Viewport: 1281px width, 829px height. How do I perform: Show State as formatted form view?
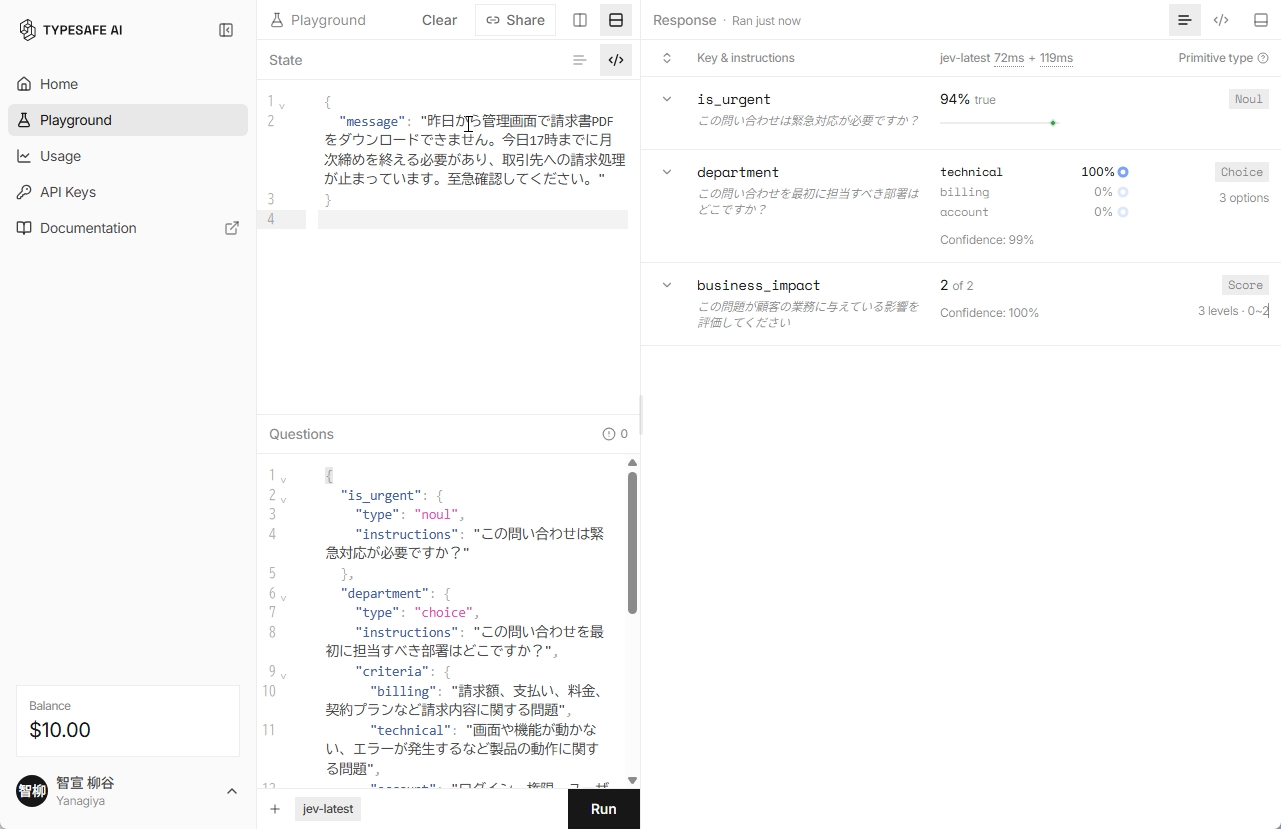click(x=580, y=60)
